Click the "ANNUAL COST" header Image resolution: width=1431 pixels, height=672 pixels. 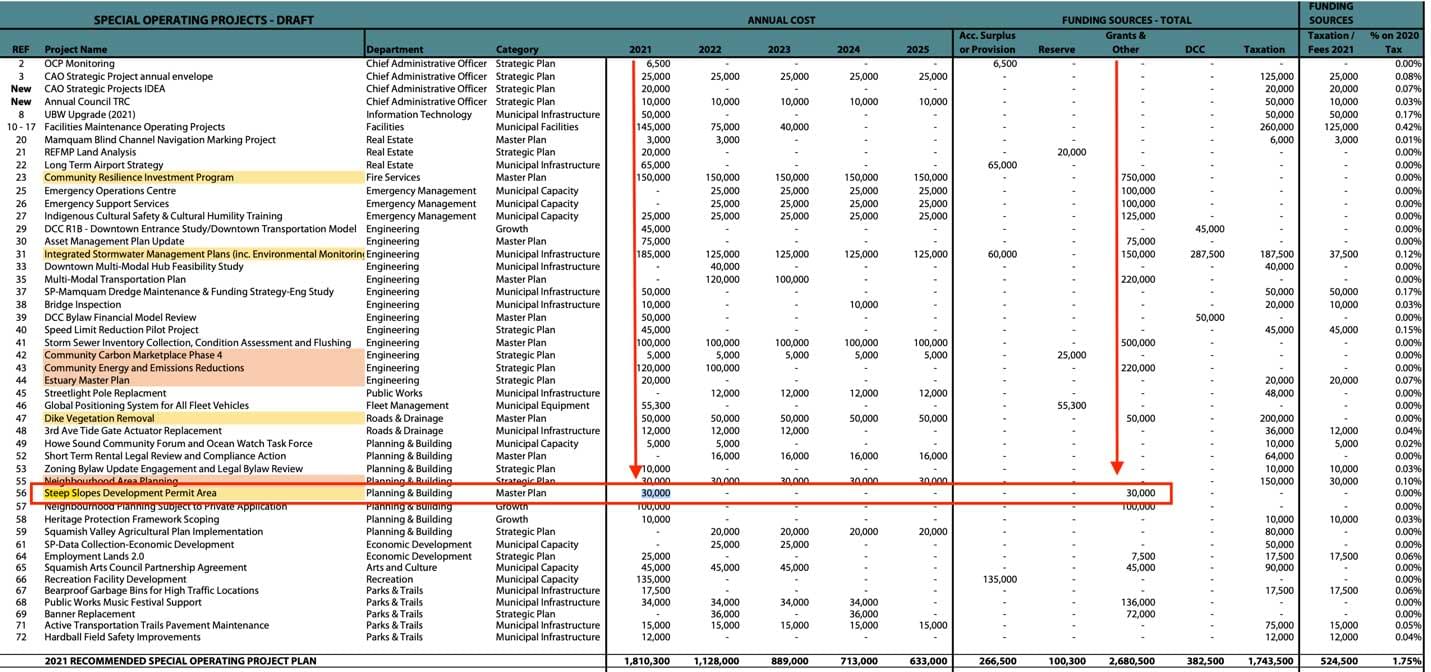tap(781, 19)
